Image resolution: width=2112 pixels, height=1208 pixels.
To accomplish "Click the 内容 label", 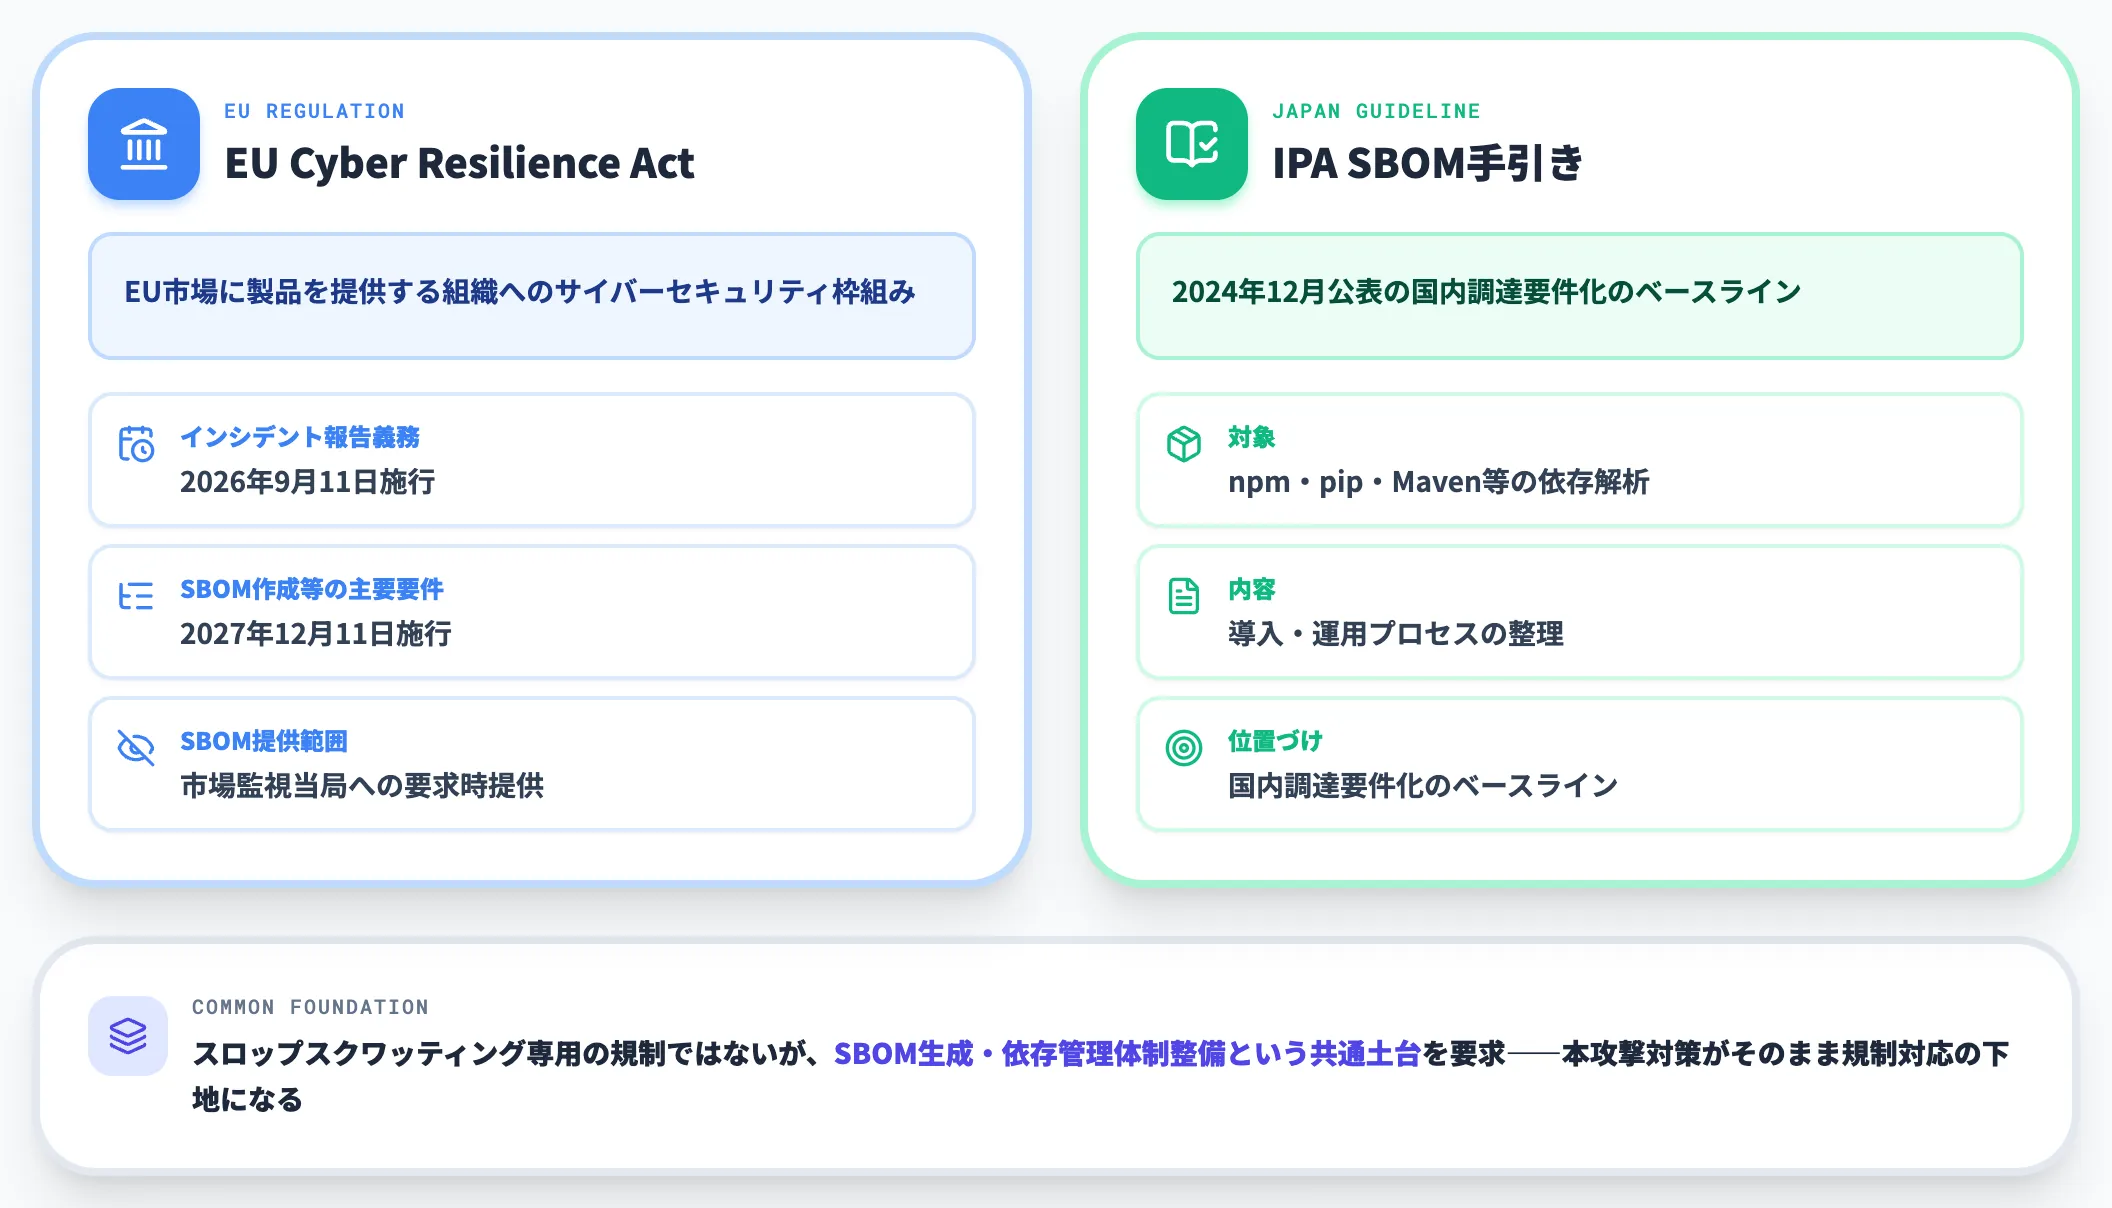I will pos(1252,589).
